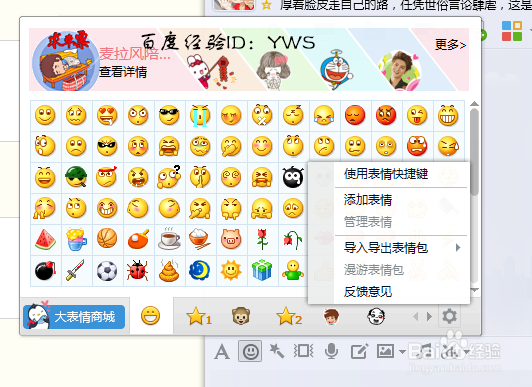Select the blue moon emoji

[x=200, y=270]
